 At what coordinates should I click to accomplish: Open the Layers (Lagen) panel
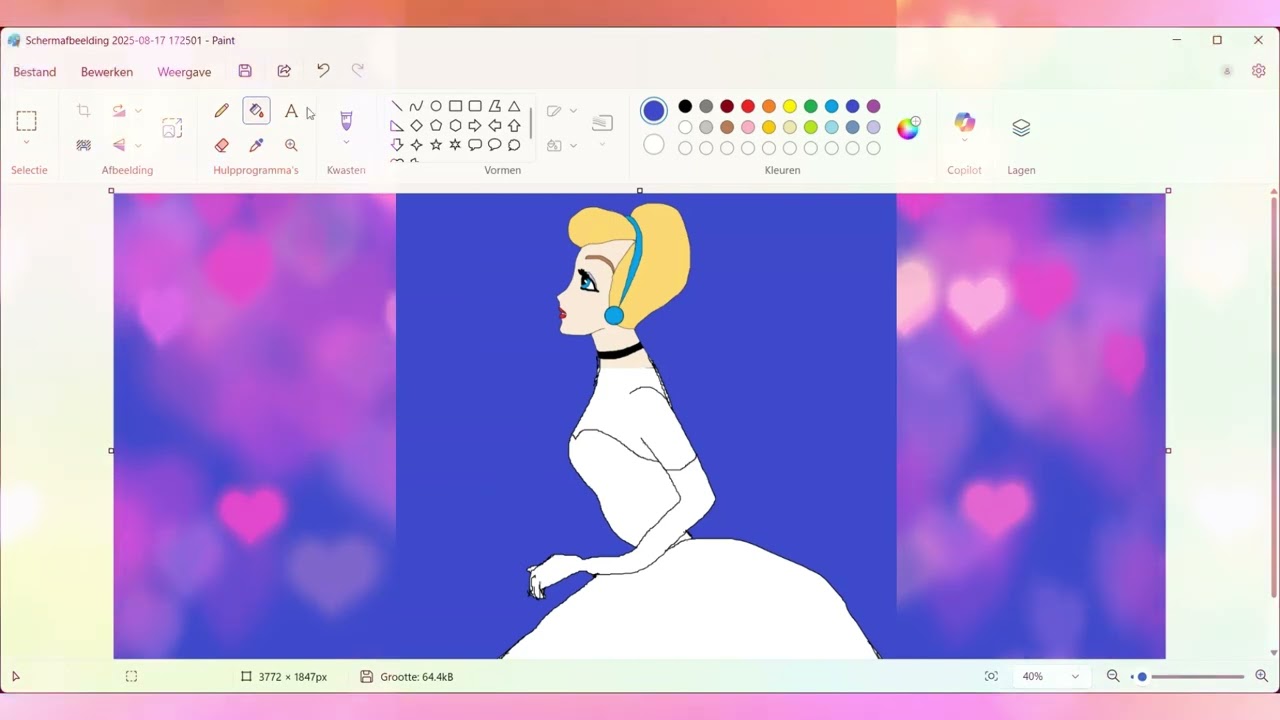[x=1021, y=128]
